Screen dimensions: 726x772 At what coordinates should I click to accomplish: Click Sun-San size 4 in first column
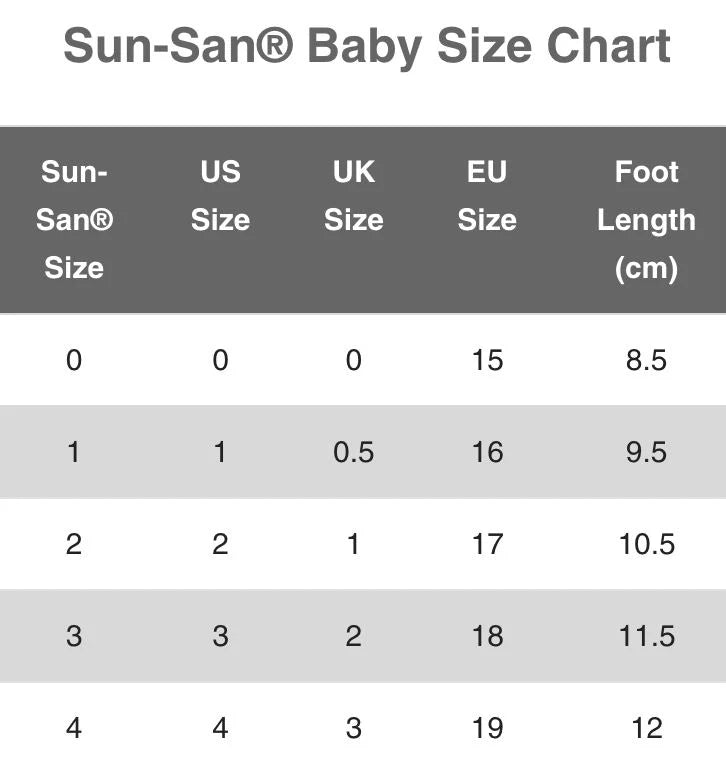point(74,728)
